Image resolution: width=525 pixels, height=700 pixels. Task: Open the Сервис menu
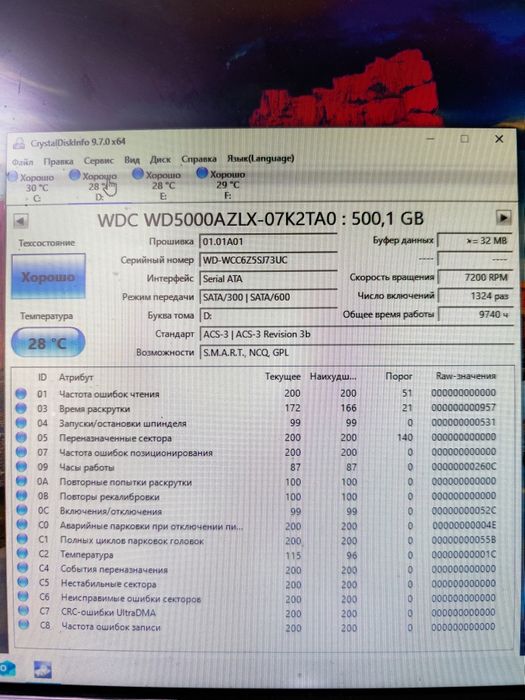(x=99, y=160)
